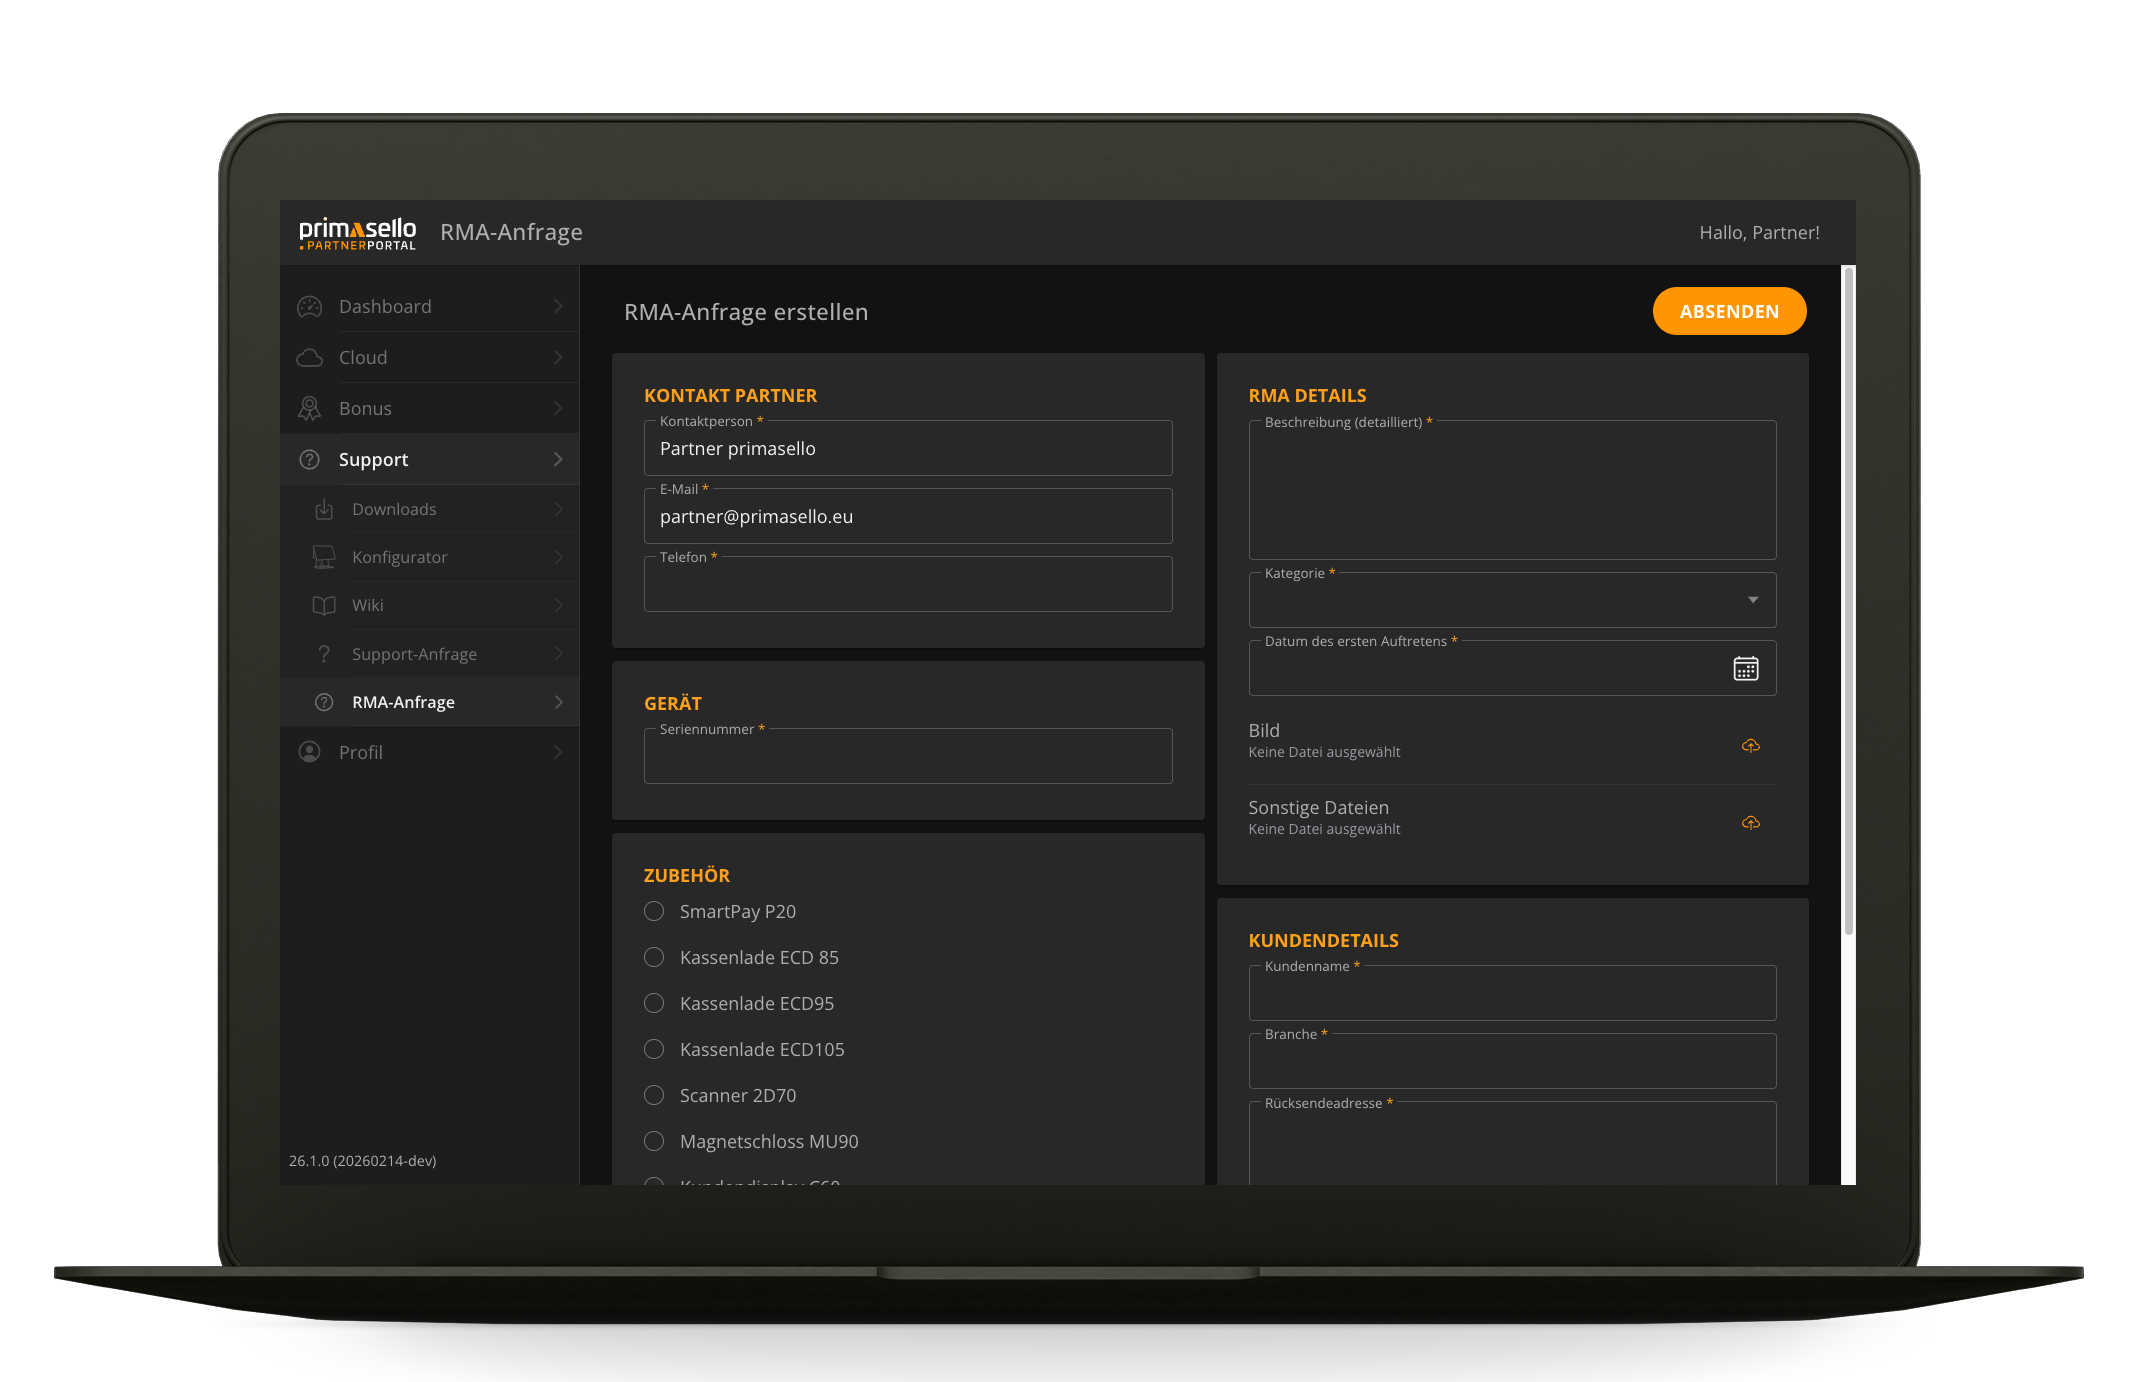2143x1382 pixels.
Task: Click the Bild upload cloud icon
Action: (x=1750, y=746)
